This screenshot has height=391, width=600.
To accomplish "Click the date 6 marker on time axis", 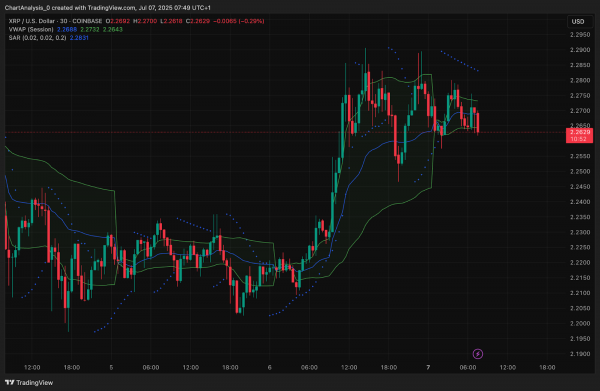I will click(269, 367).
